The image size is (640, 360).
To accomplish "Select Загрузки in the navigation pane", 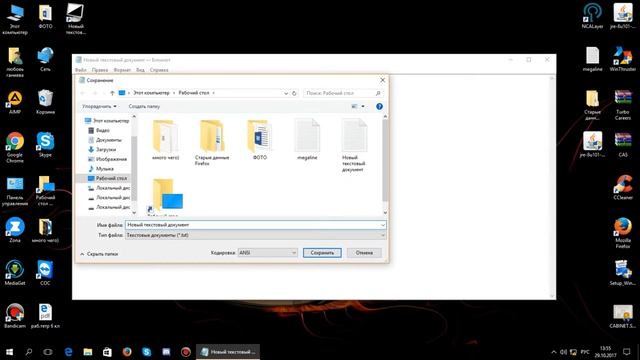I will pyautogui.click(x=102, y=149).
